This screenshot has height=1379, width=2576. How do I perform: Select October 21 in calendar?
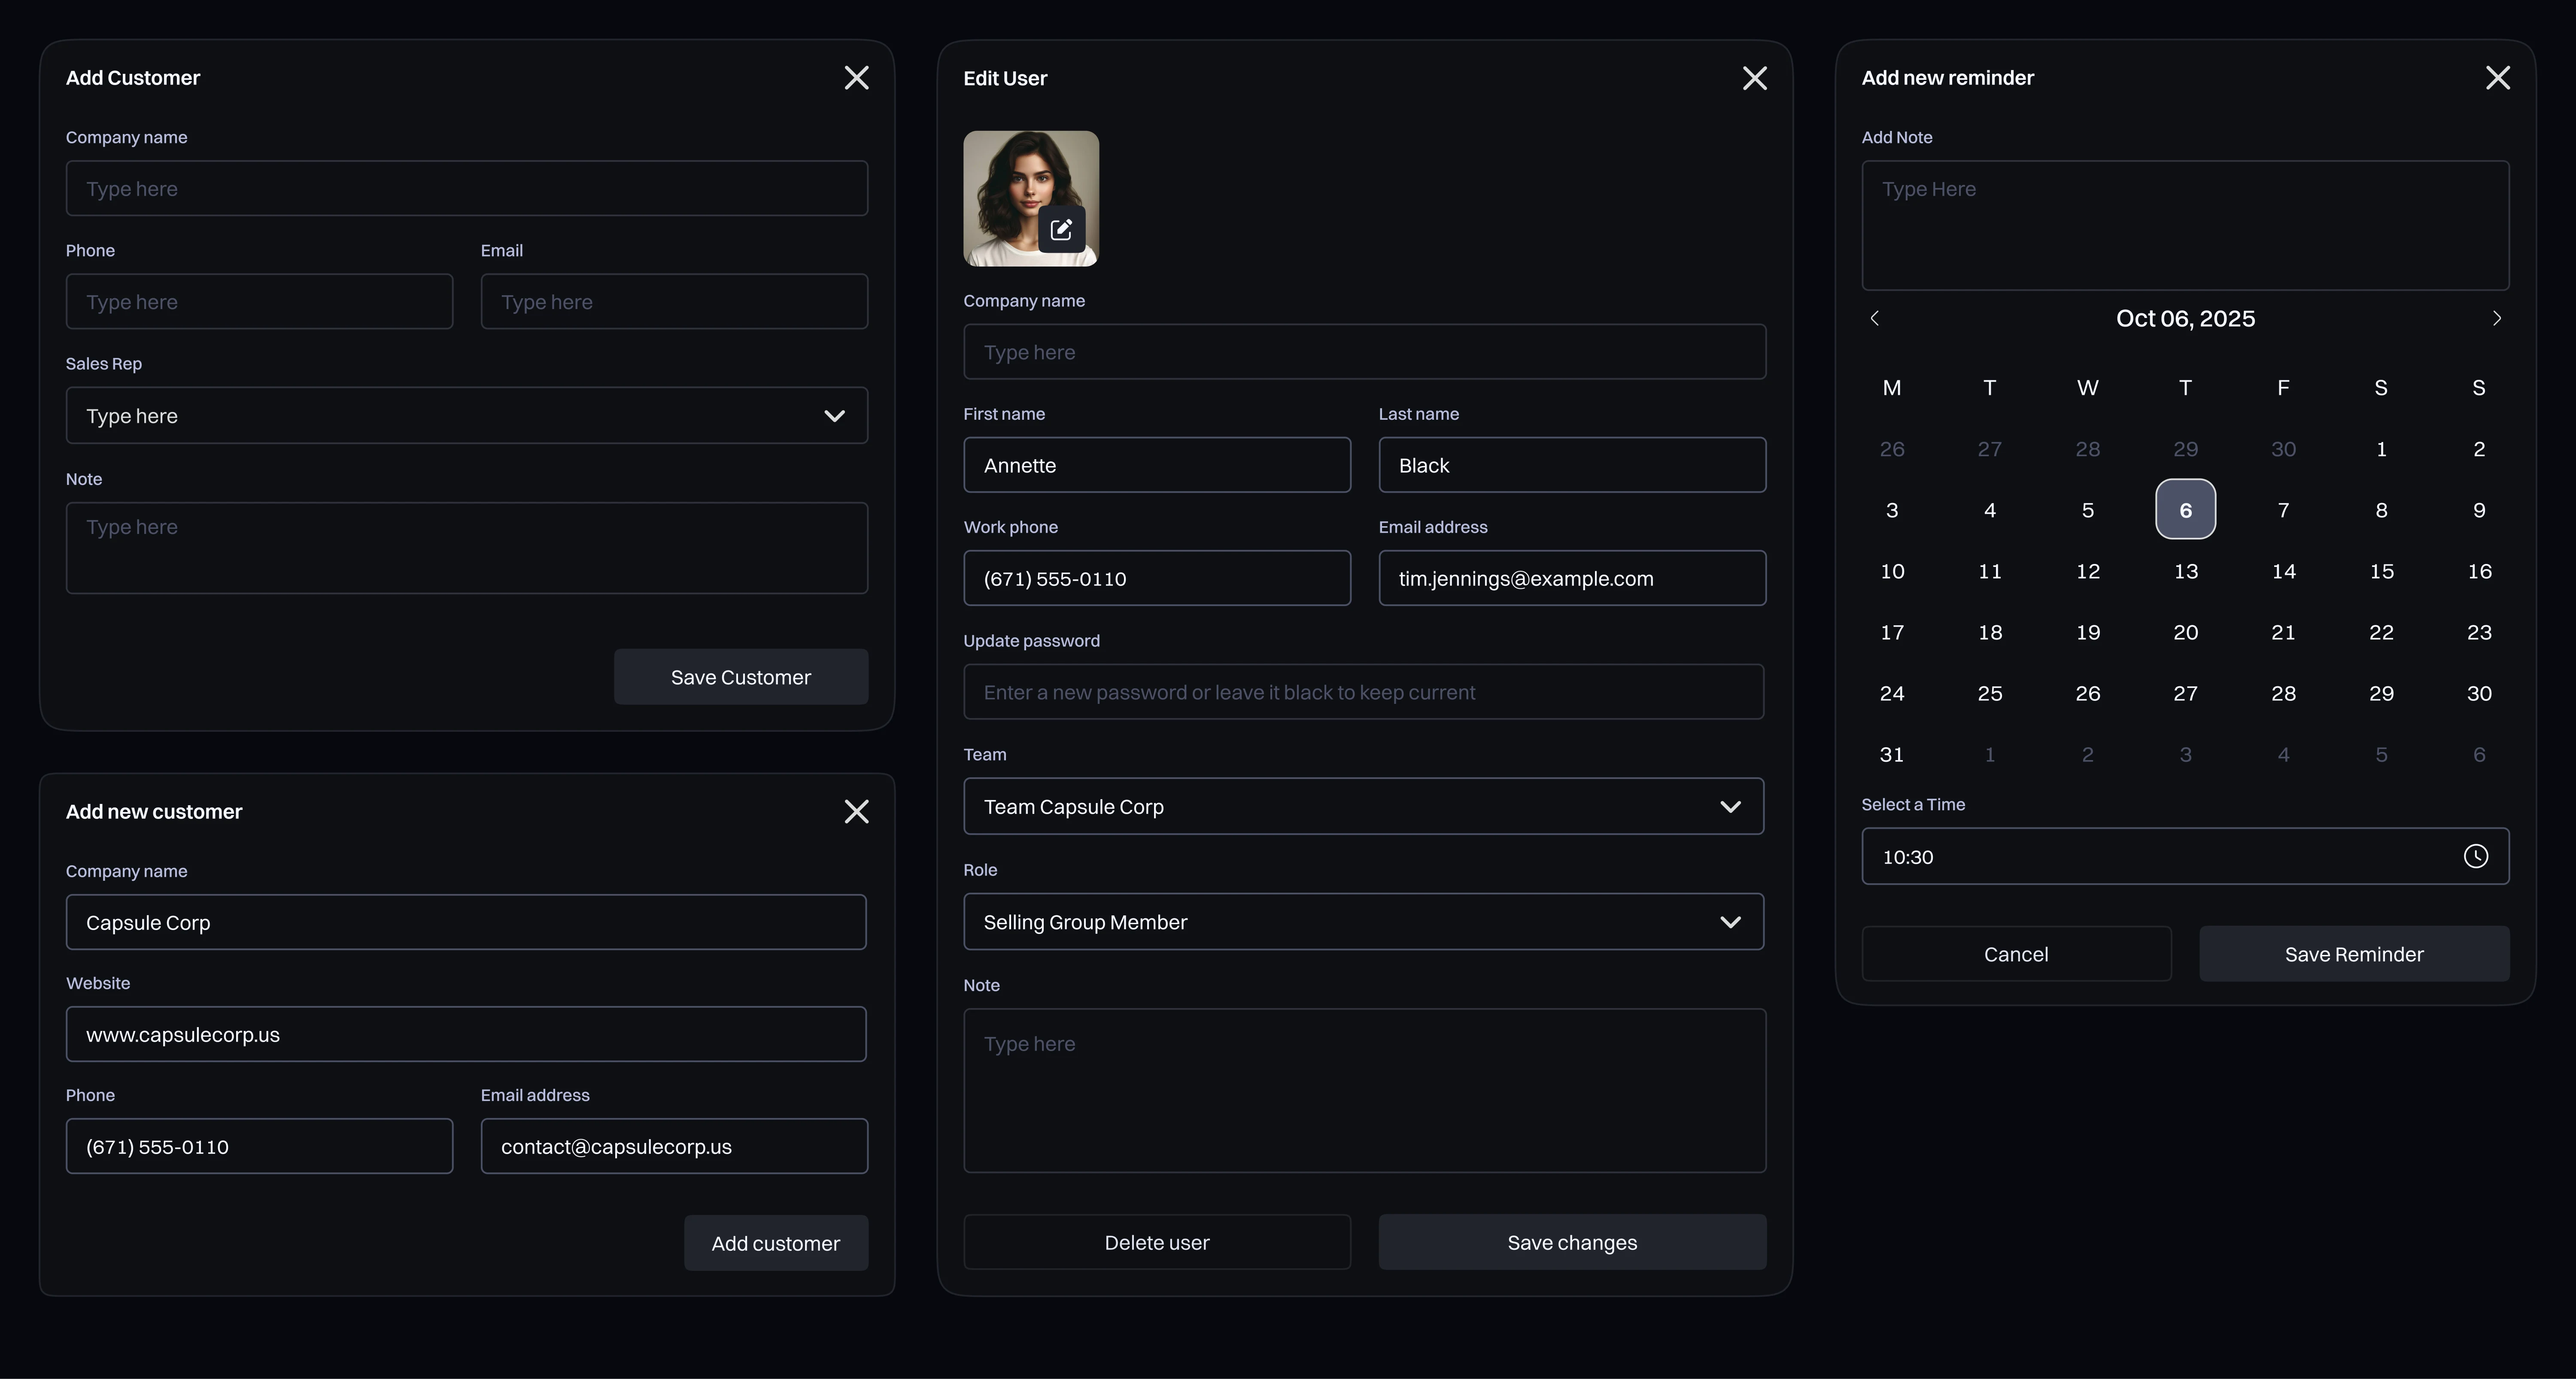[2283, 632]
